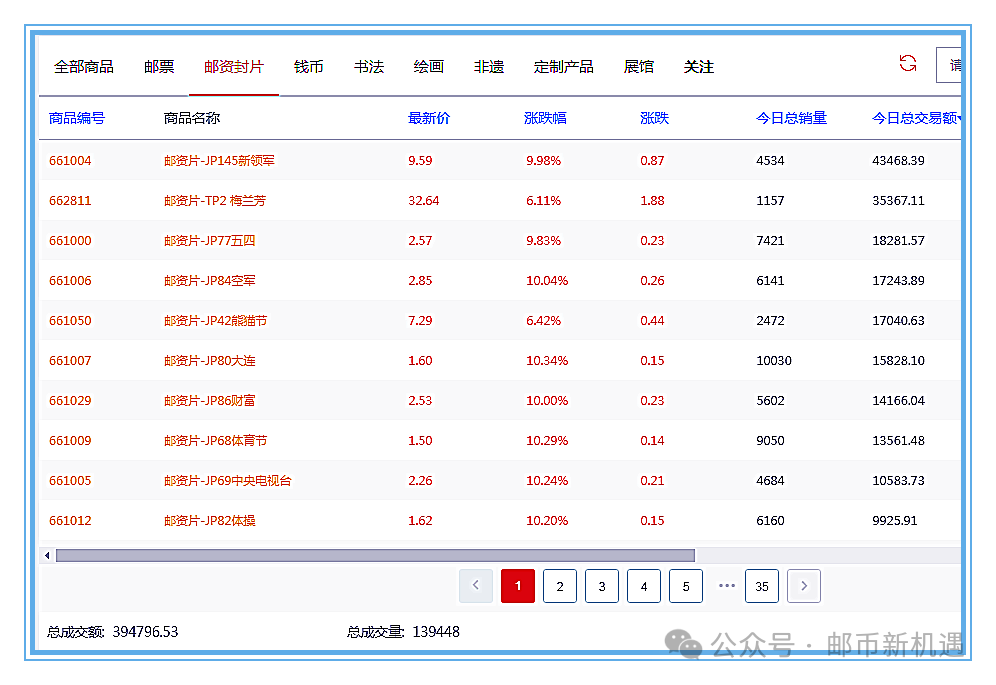Click total turnover value 394796.53
The width and height of the screenshot is (996, 685).
(145, 632)
